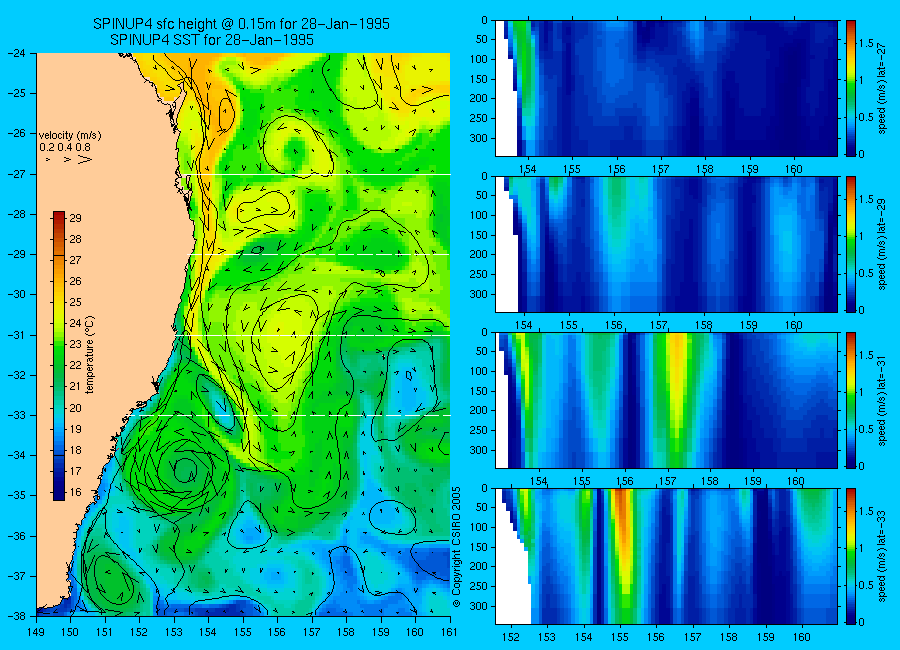Click the "© Copyright CSIRO 2005" text
Screen dimensions: 900x650
tap(457, 547)
